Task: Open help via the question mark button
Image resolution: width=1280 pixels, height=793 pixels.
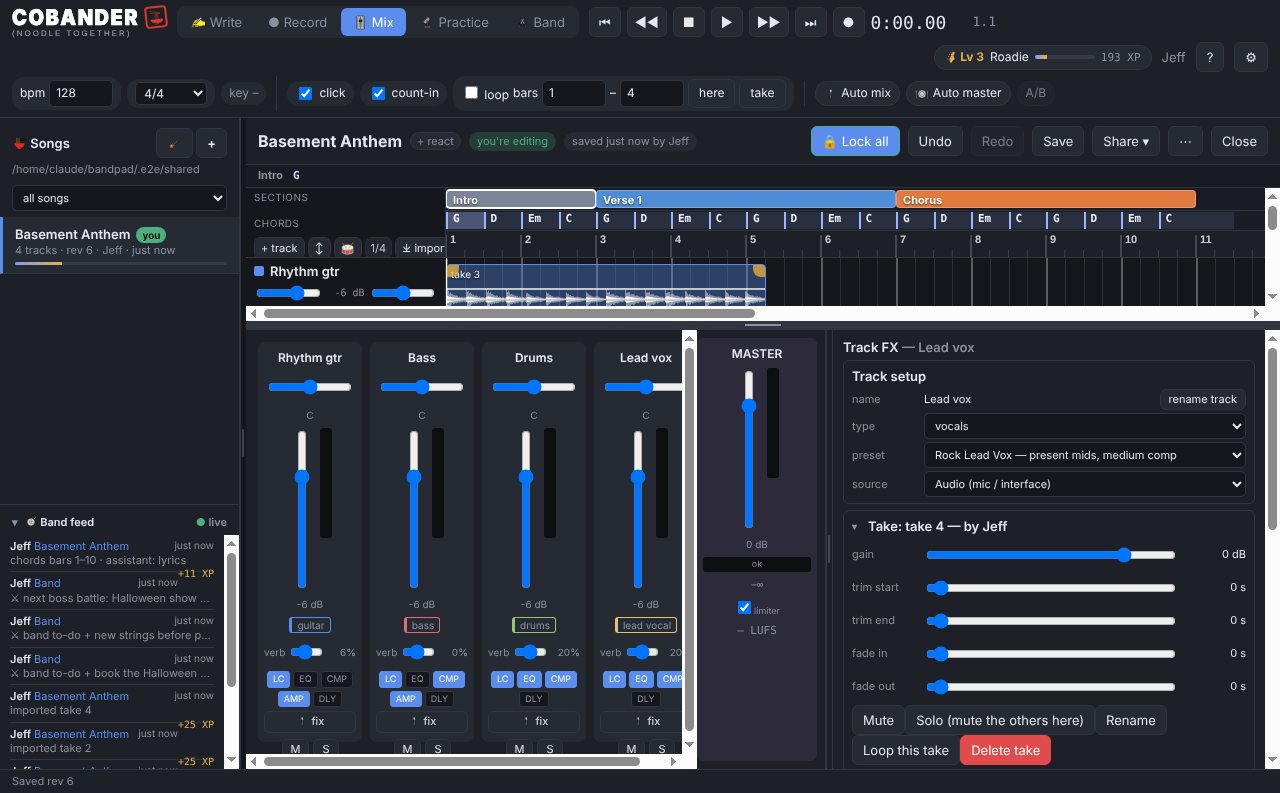Action: tap(1209, 57)
